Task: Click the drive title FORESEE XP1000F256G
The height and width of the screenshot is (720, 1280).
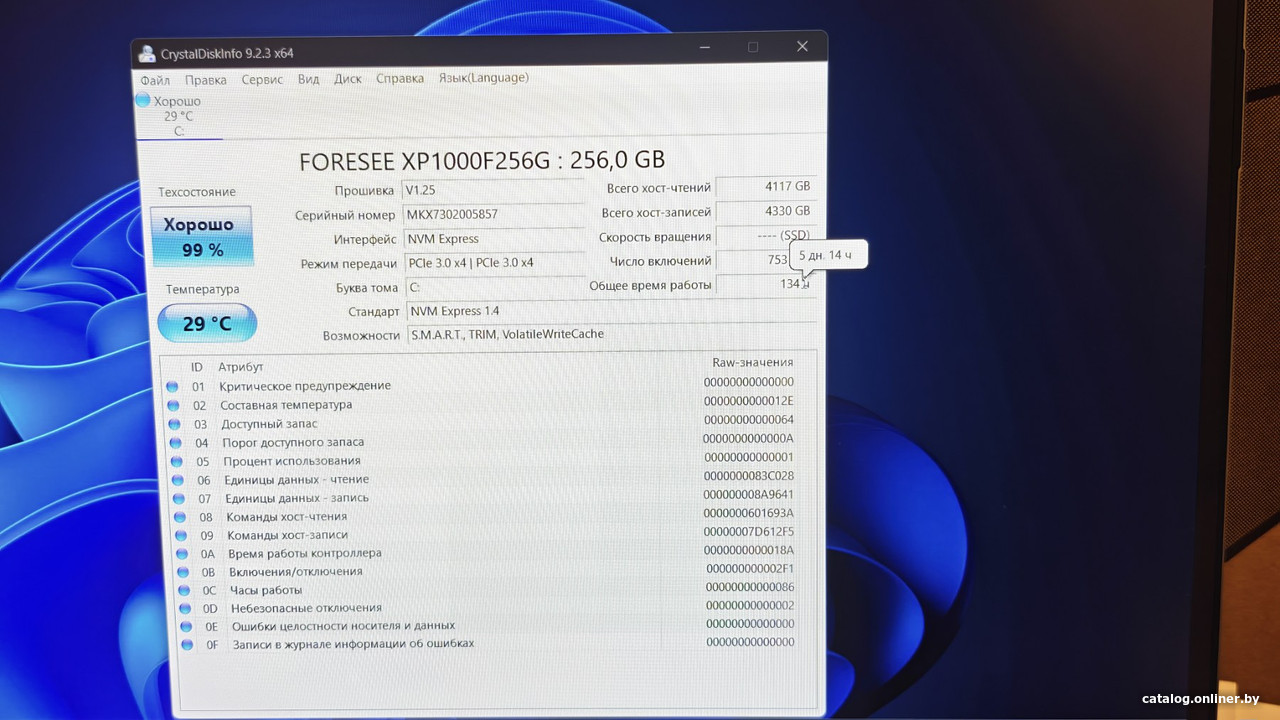Action: (x=482, y=160)
